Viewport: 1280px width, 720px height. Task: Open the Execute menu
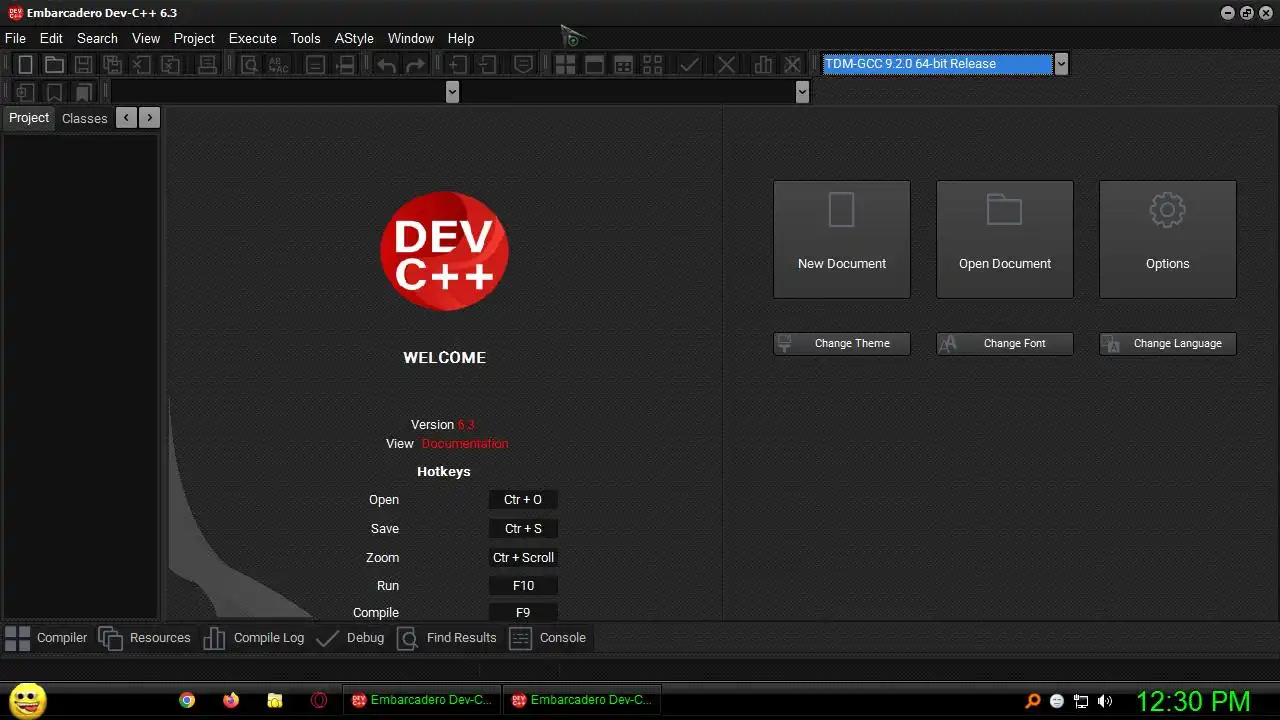pyautogui.click(x=253, y=38)
